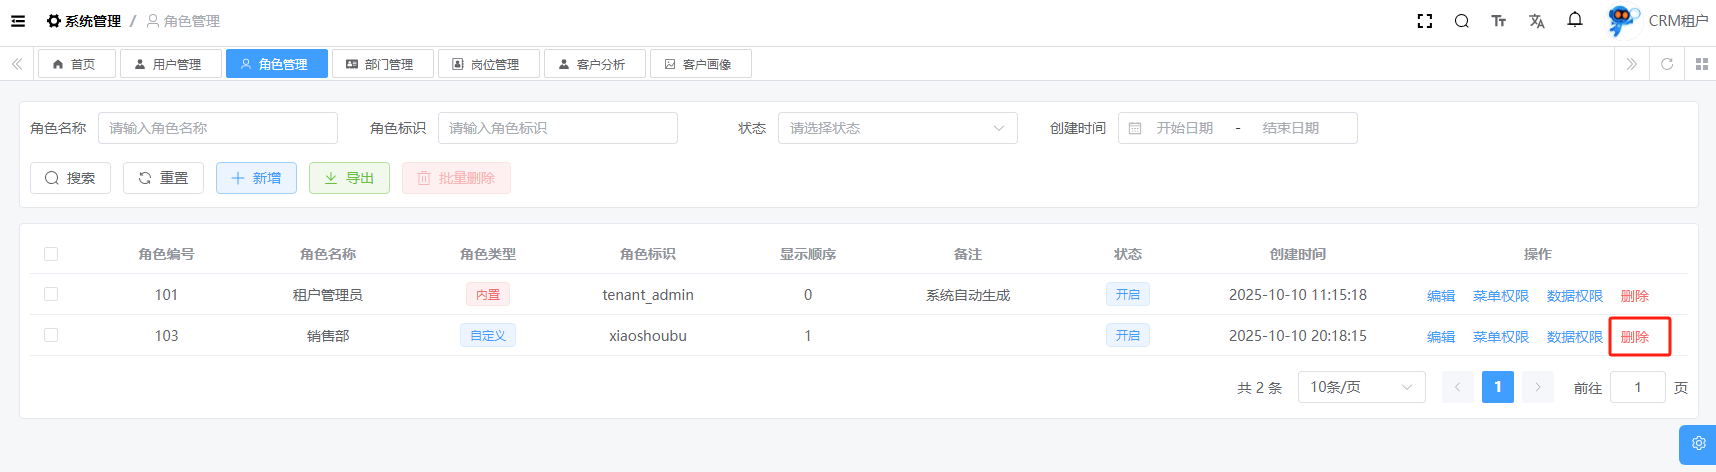Viewport: 1716px width, 472px height.
Task: Open the language translation icon
Action: pos(1536,21)
